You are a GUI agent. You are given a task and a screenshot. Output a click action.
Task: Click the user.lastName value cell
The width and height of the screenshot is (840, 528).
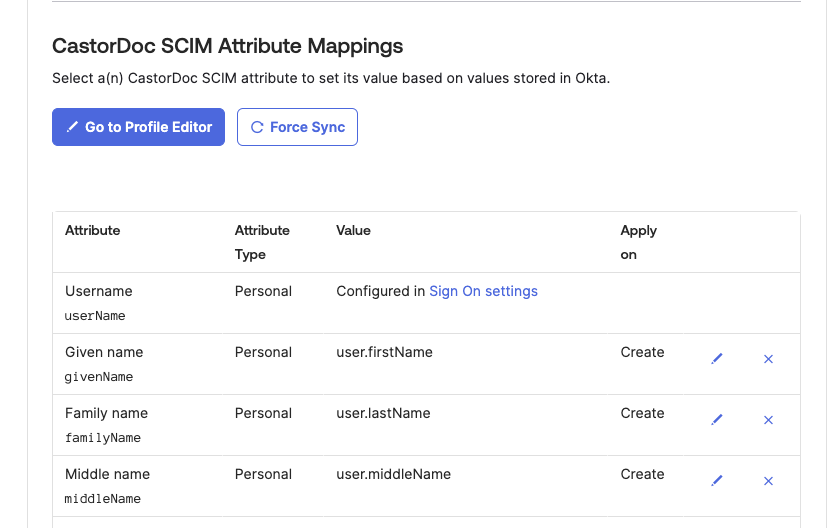tap(383, 413)
